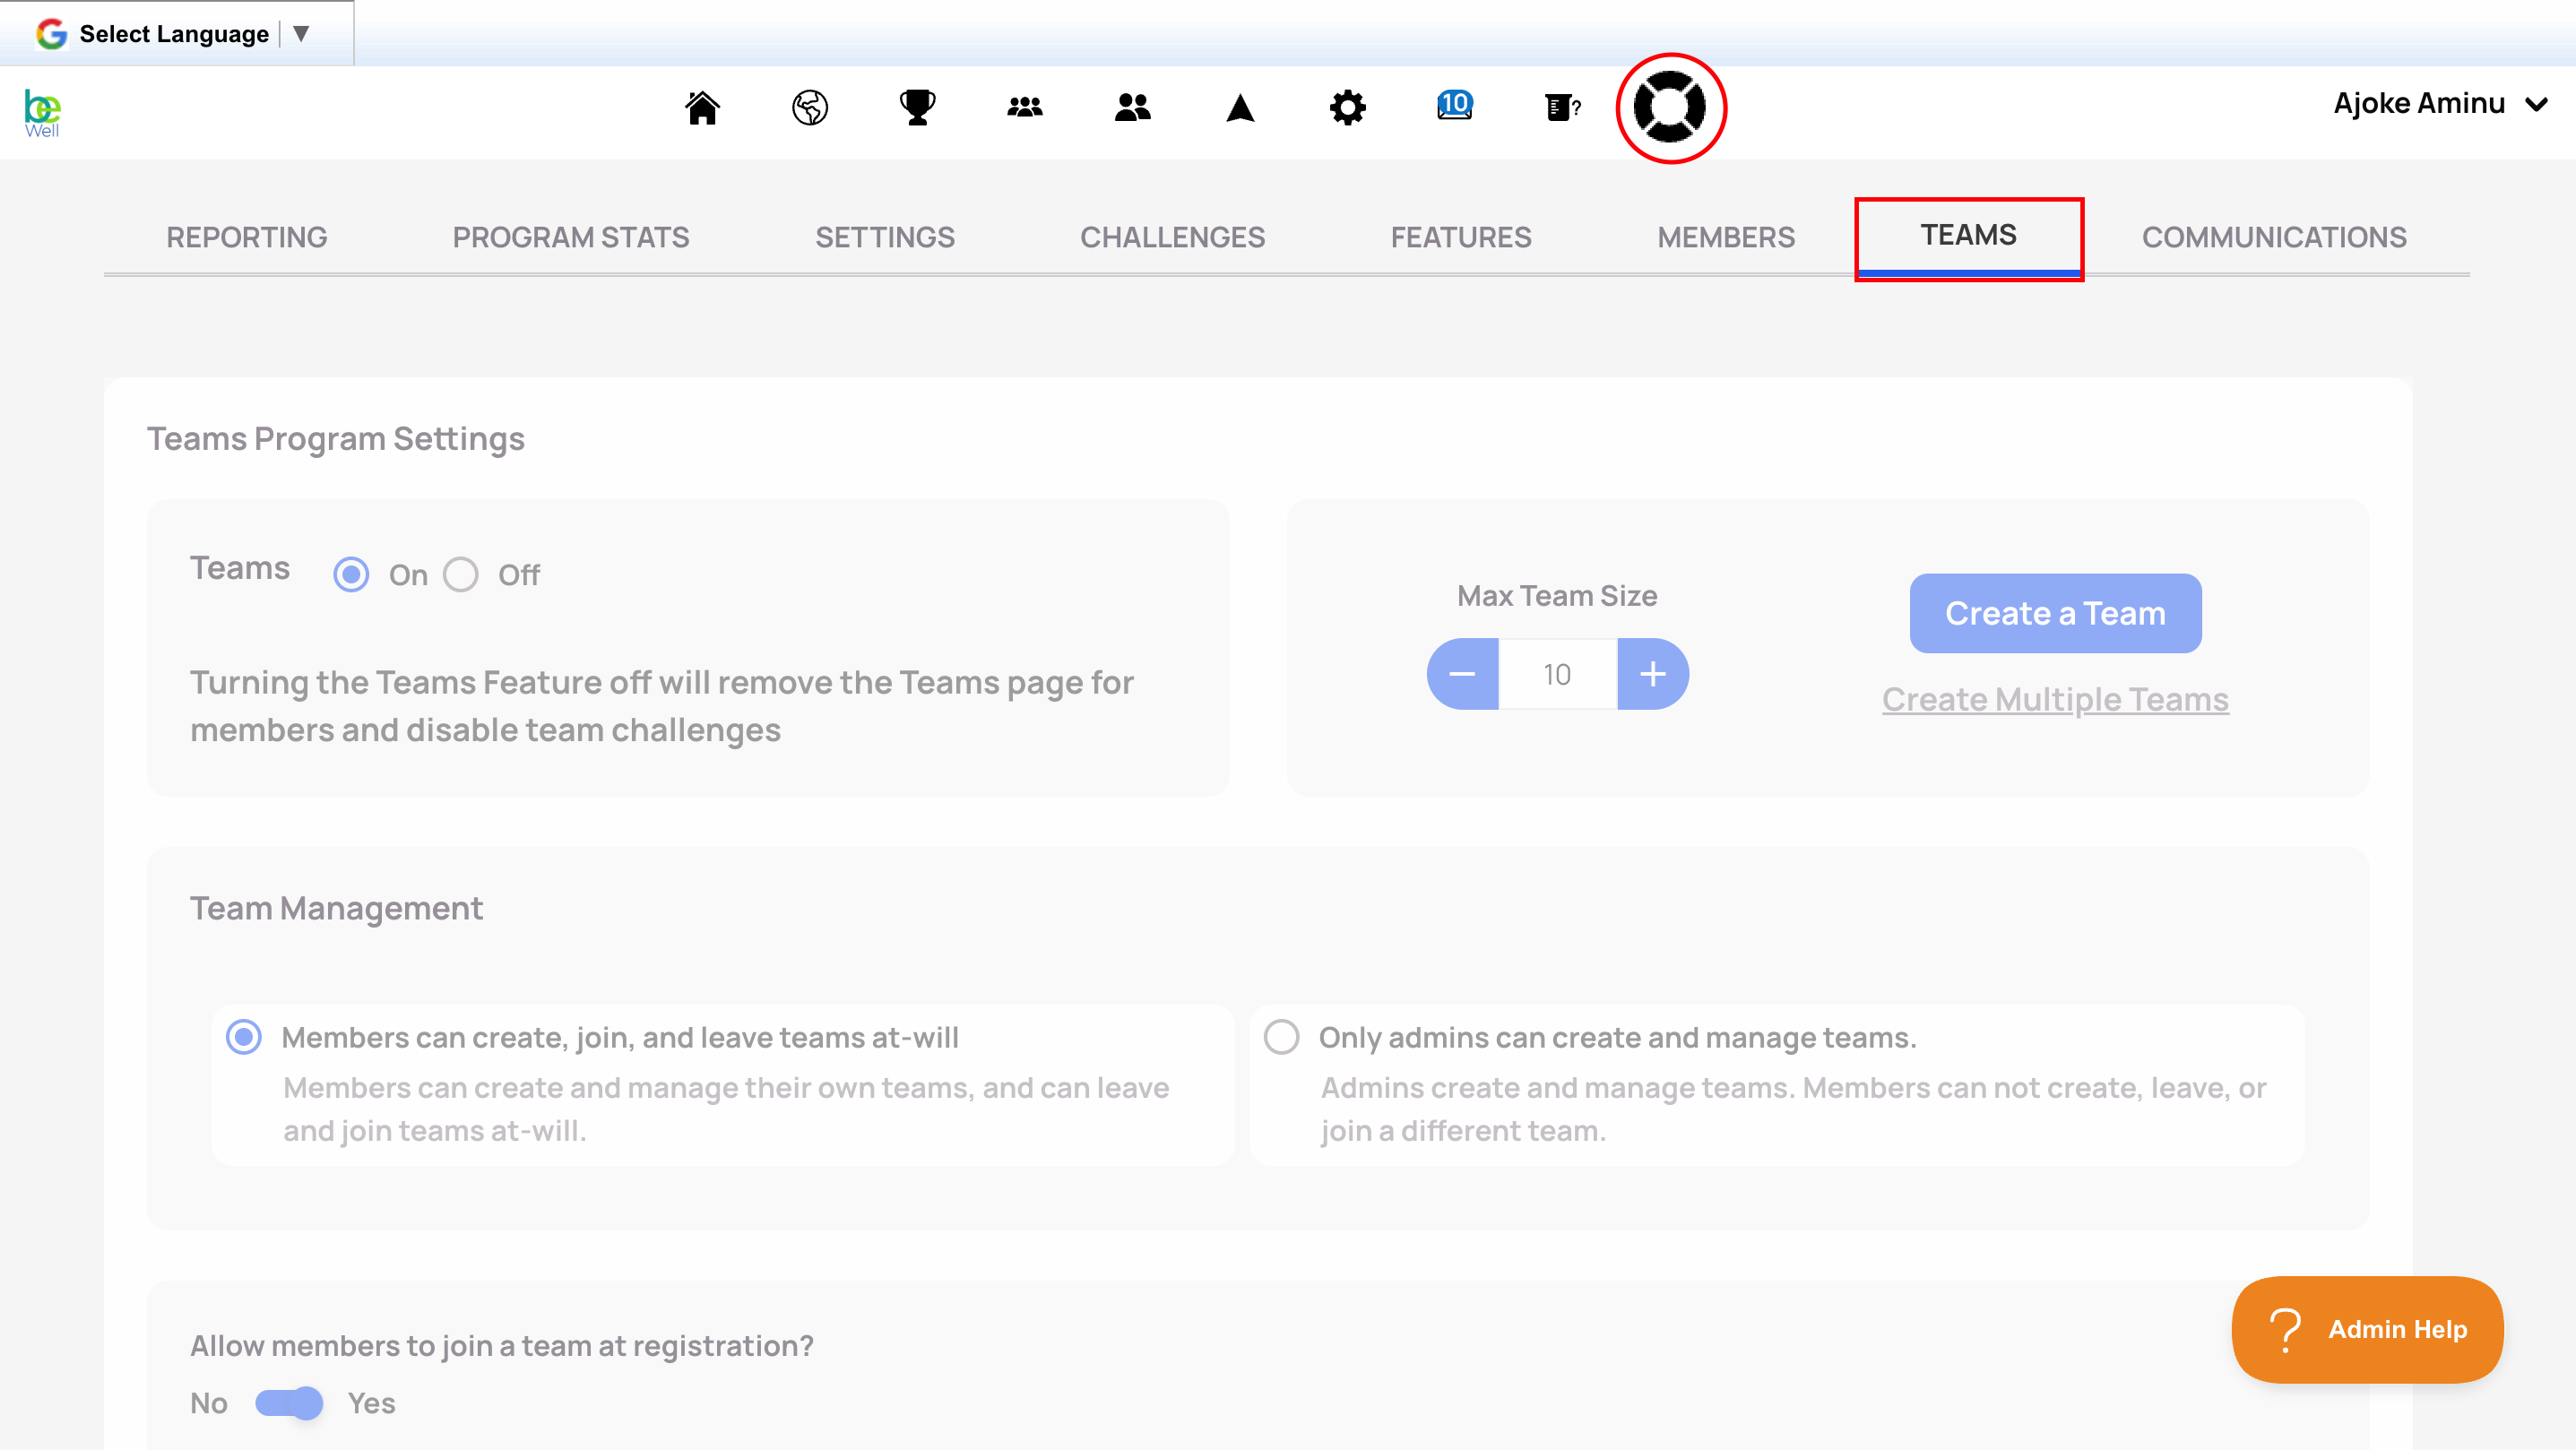Open the lifebuoy admin icon

[x=1670, y=107]
